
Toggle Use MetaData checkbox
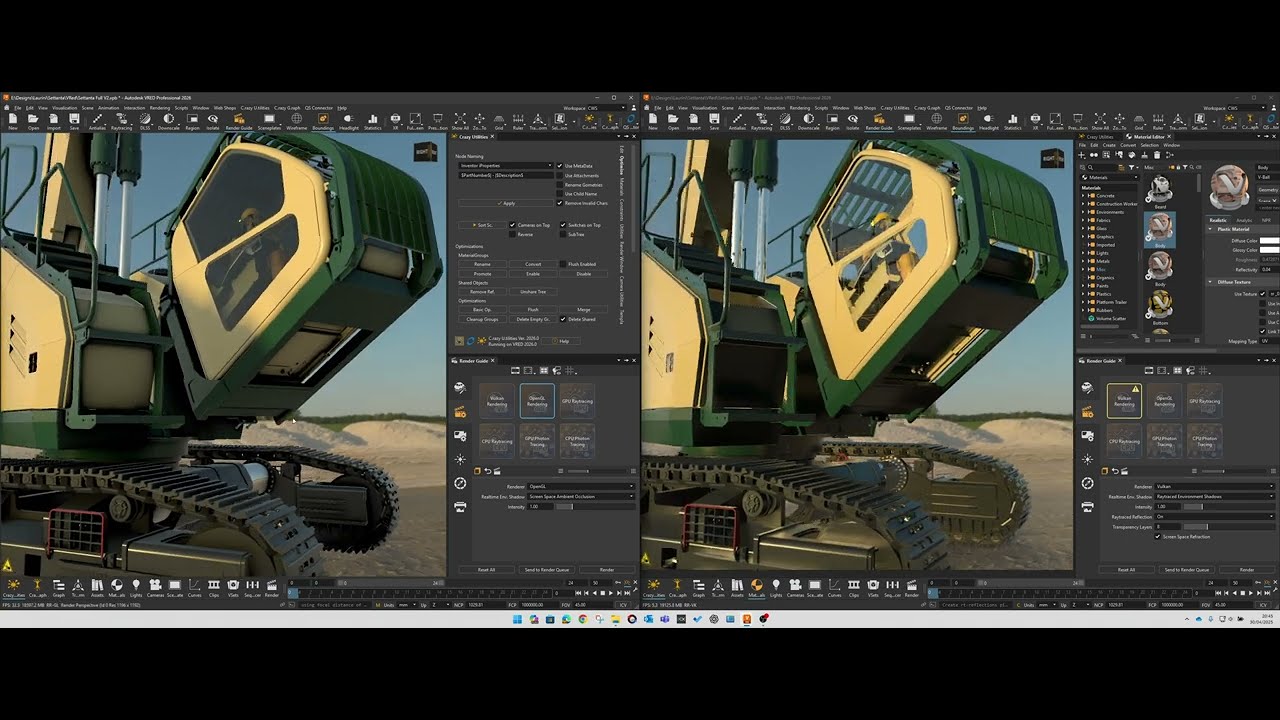(562, 165)
